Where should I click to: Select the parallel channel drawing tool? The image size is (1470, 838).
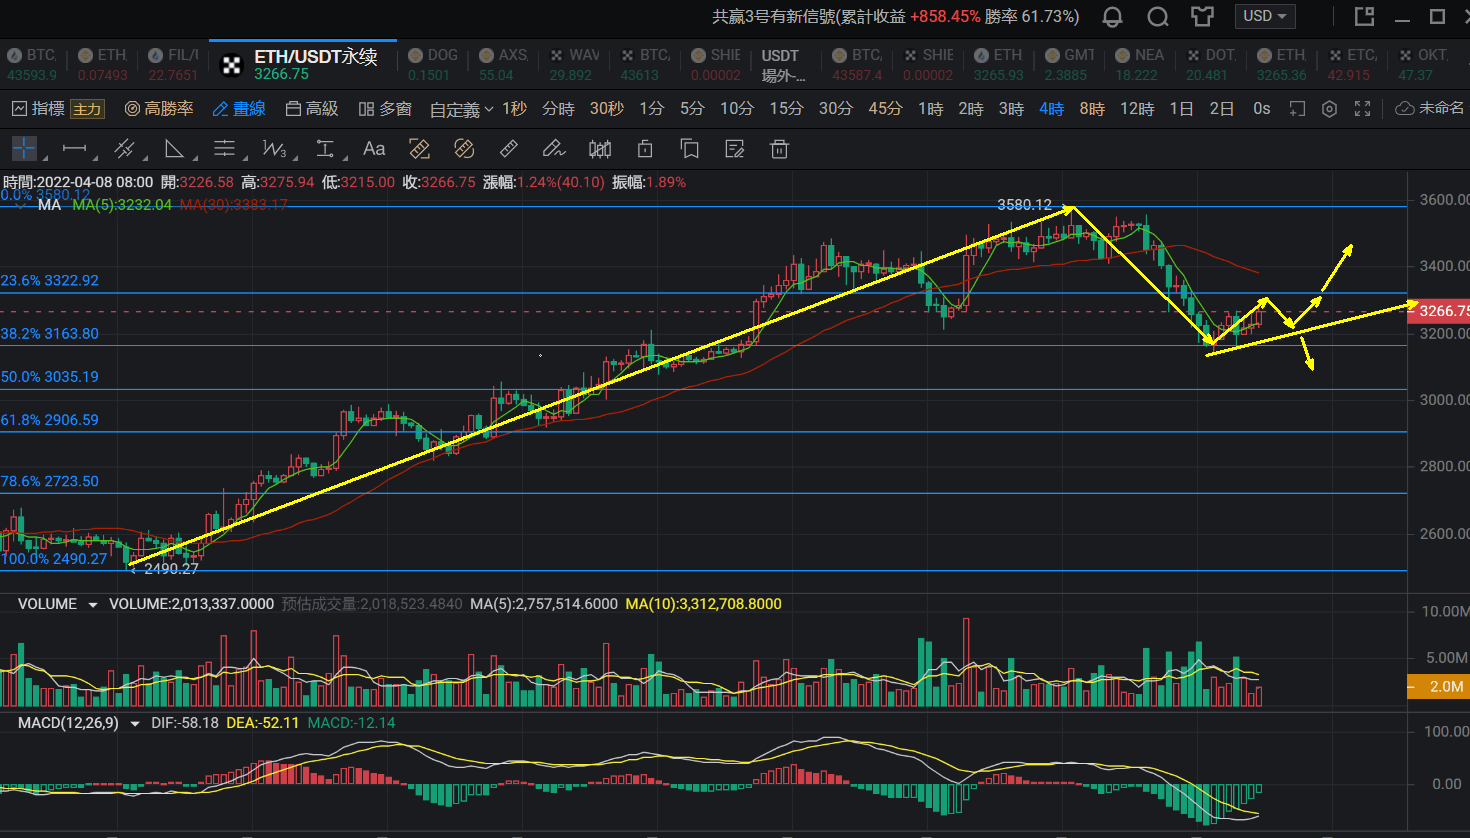pos(125,149)
